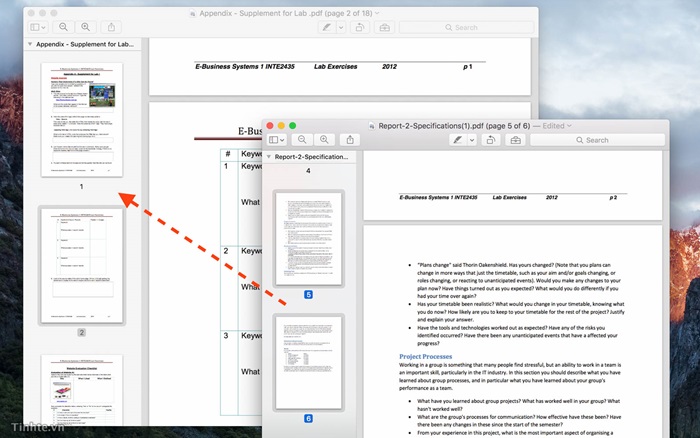Select page 3 thumbnail in Appendix sidebar
This screenshot has height=438, width=700.
(82, 390)
